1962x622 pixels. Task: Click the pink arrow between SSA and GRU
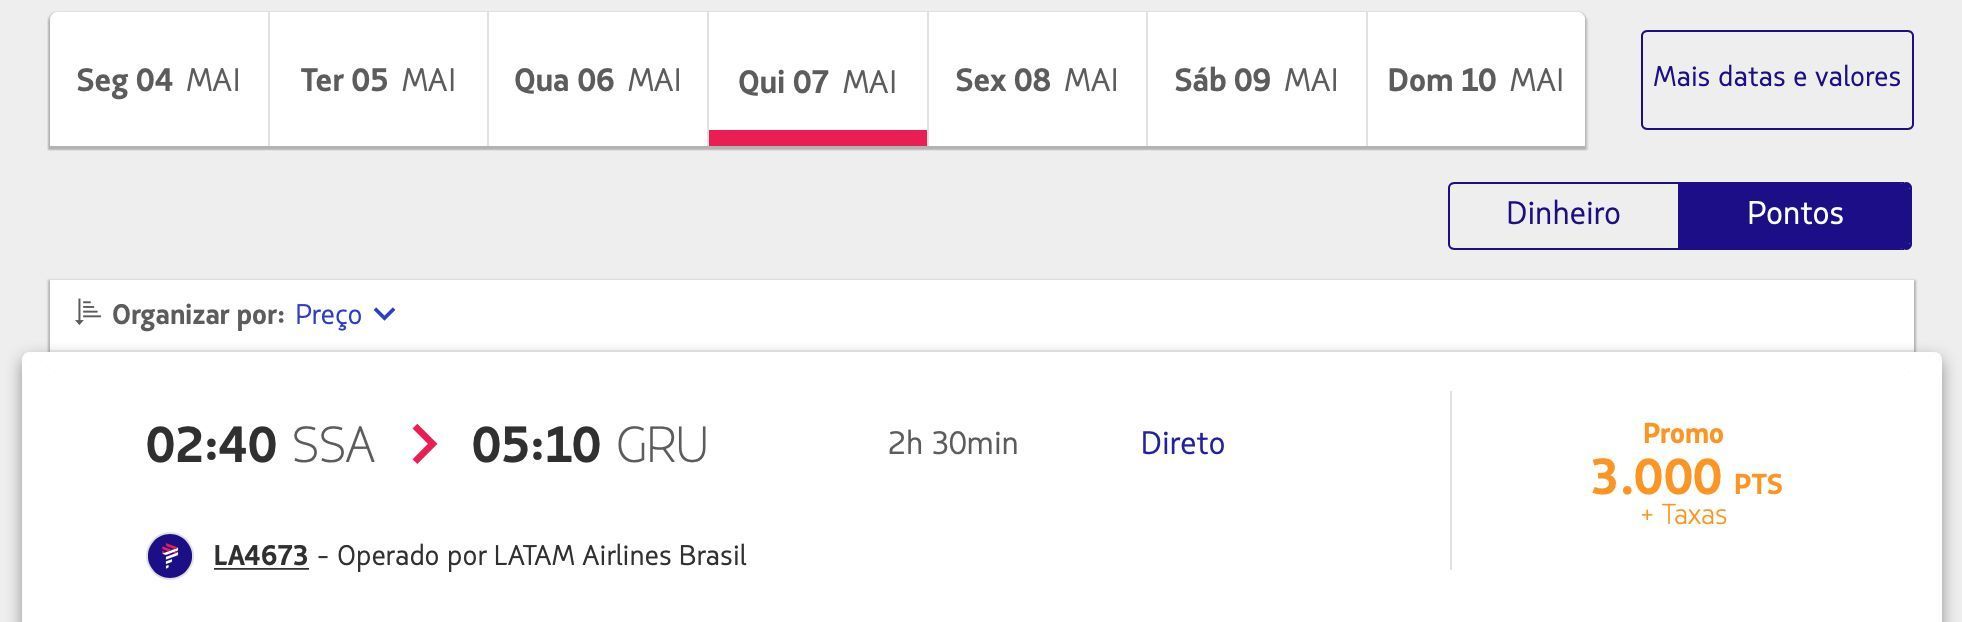(424, 444)
